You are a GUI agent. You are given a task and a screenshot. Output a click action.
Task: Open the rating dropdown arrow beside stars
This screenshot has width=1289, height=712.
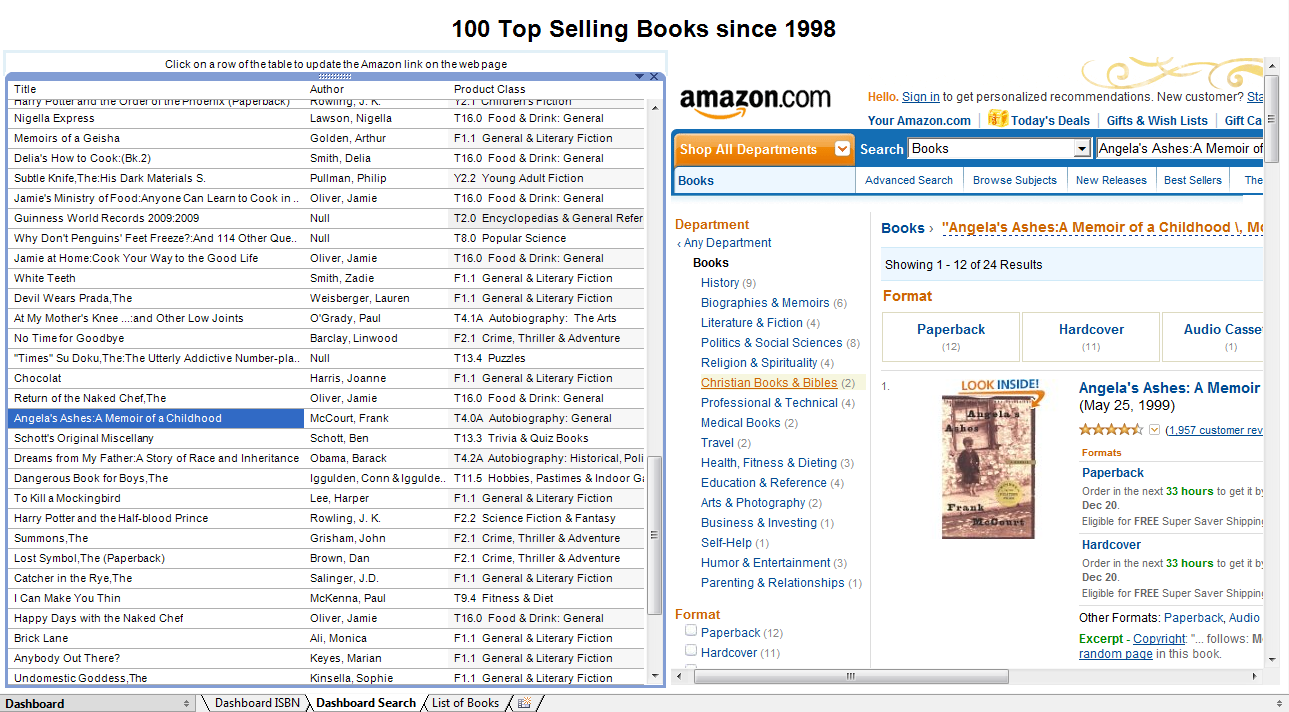1154,430
